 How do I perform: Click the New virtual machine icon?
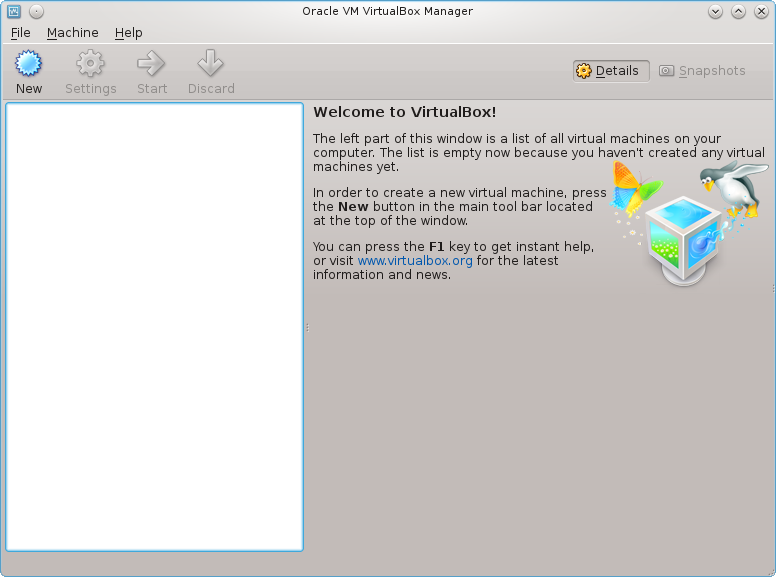click(29, 65)
